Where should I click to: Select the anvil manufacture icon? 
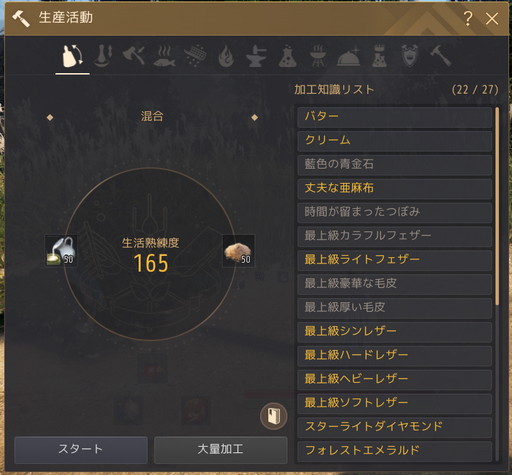256,56
